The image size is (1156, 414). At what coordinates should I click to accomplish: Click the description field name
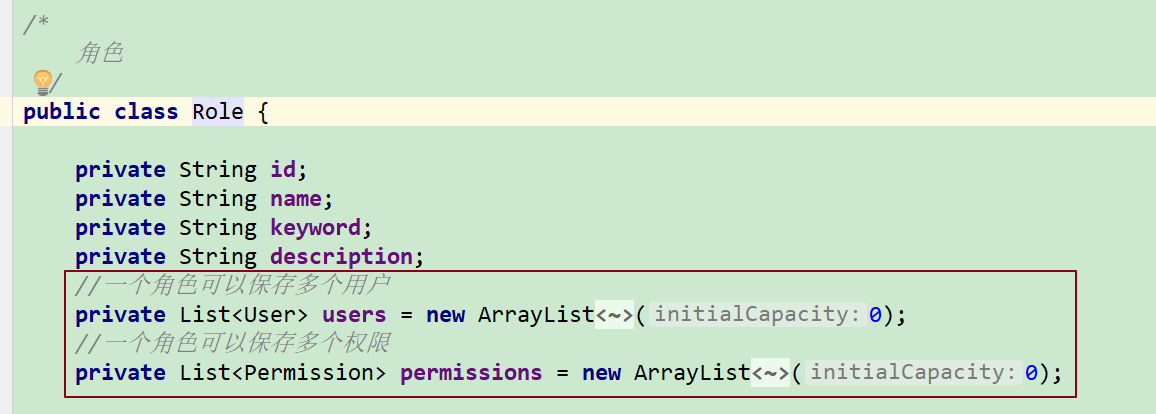pyautogui.click(x=341, y=257)
